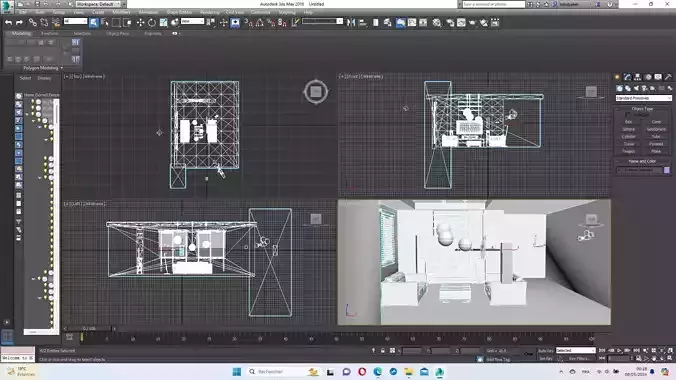The width and height of the screenshot is (676, 380).
Task: Open Windows Start menu on taskbar
Action: tap(237, 372)
